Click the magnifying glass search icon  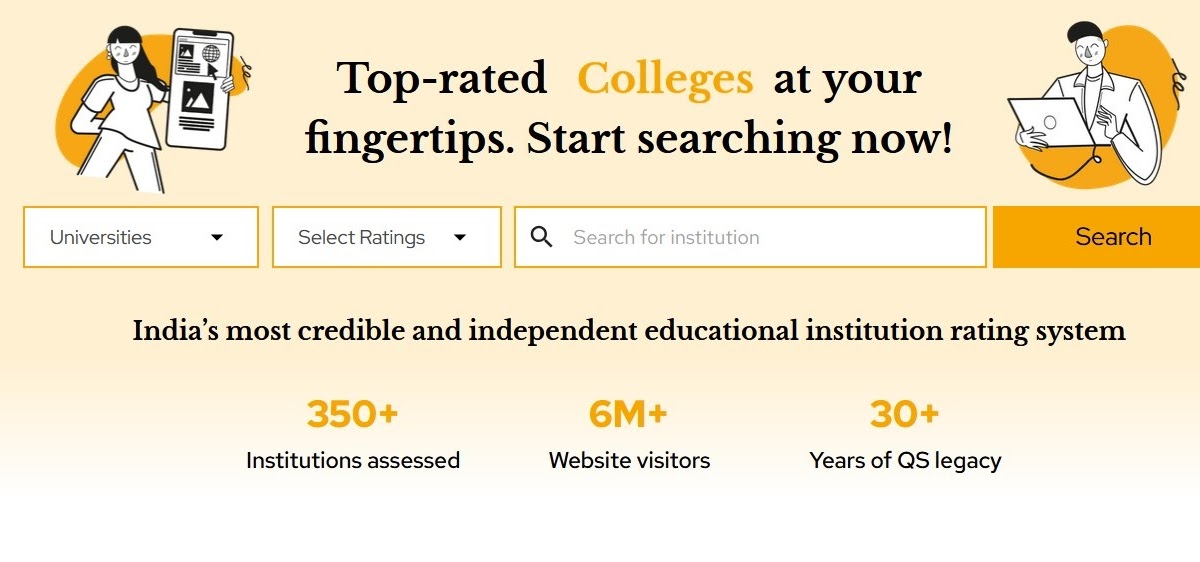tap(541, 237)
